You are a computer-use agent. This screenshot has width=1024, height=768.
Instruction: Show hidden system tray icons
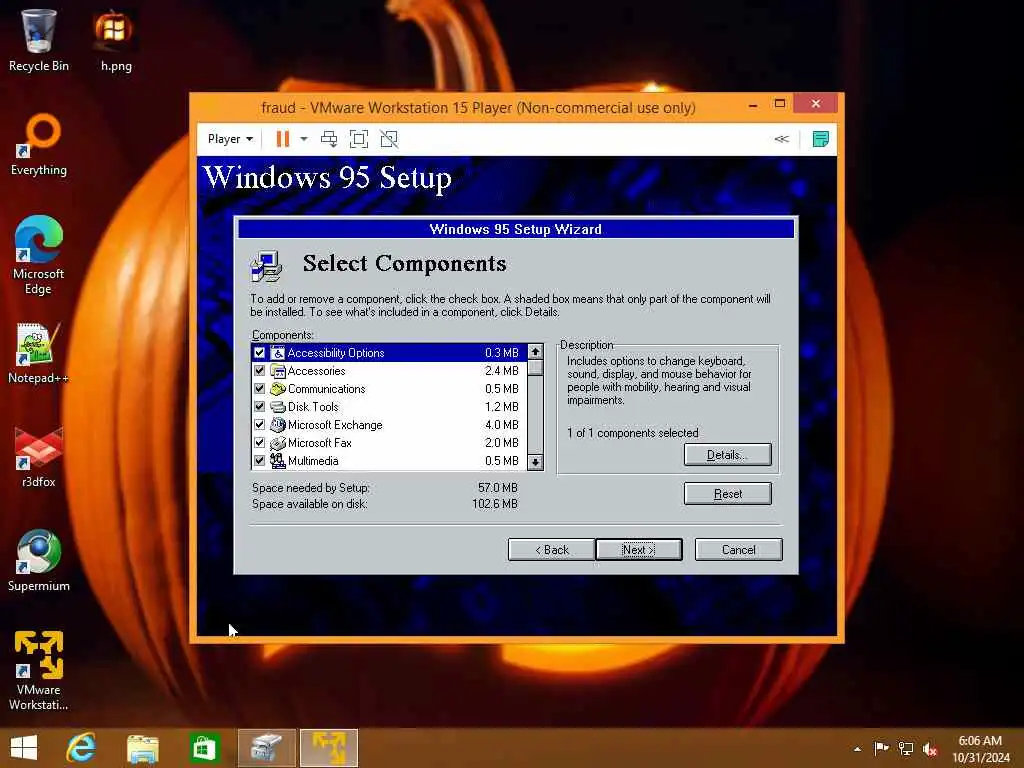point(857,749)
